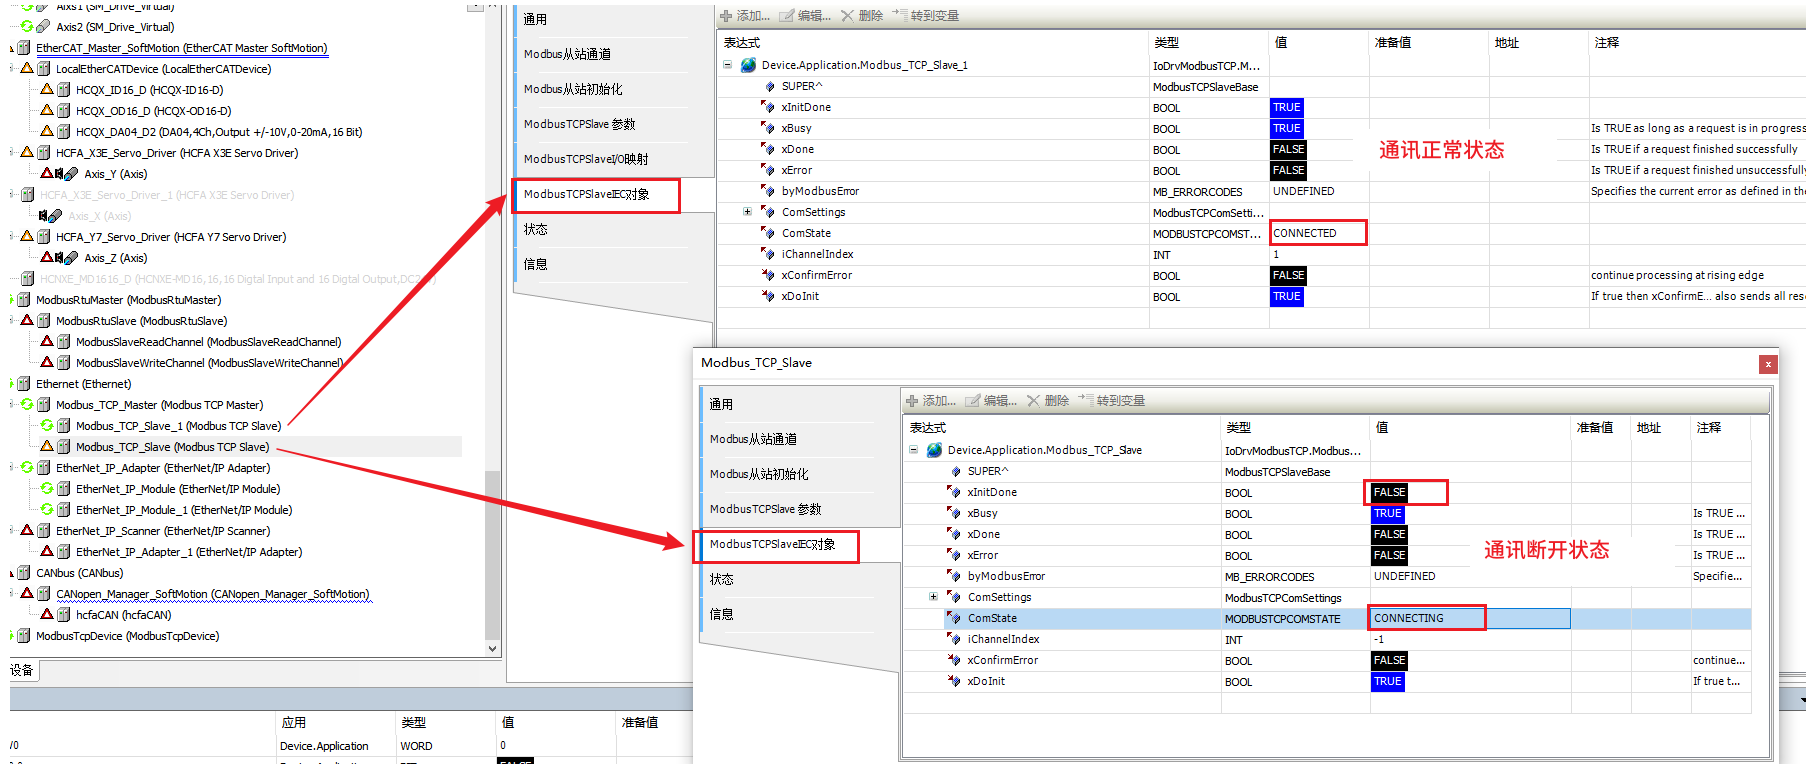
Task: Click the Modbus_TCP_Slave_1 status icon in tree
Action: pos(47,426)
